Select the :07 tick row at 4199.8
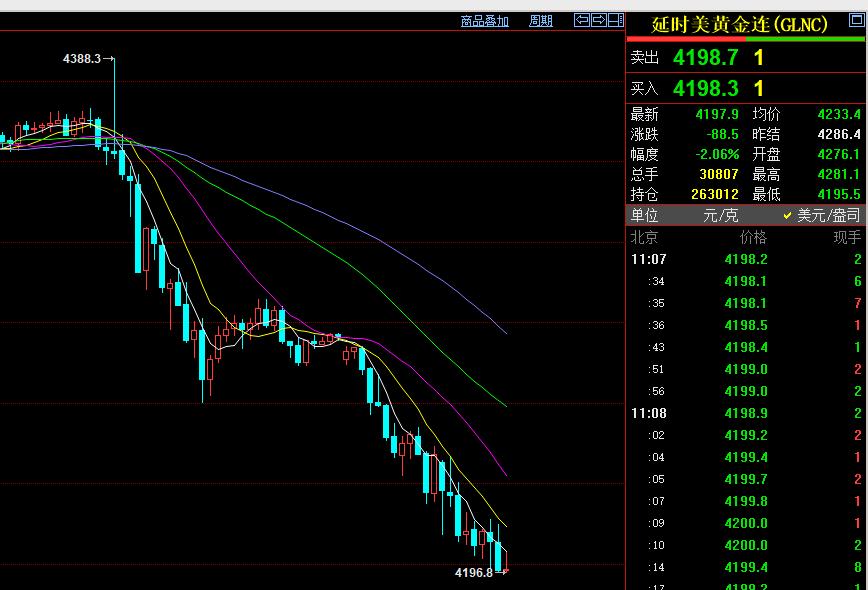 [x=746, y=501]
